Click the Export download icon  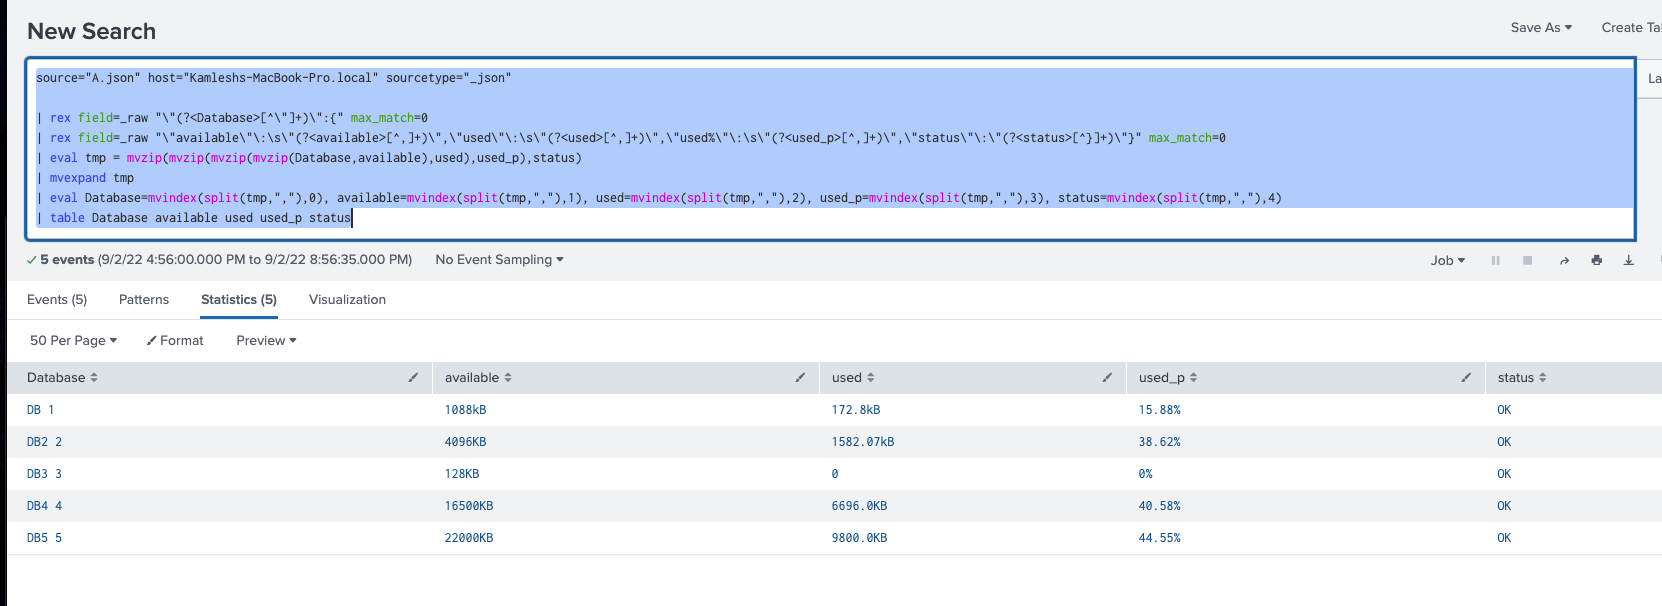[1628, 261]
